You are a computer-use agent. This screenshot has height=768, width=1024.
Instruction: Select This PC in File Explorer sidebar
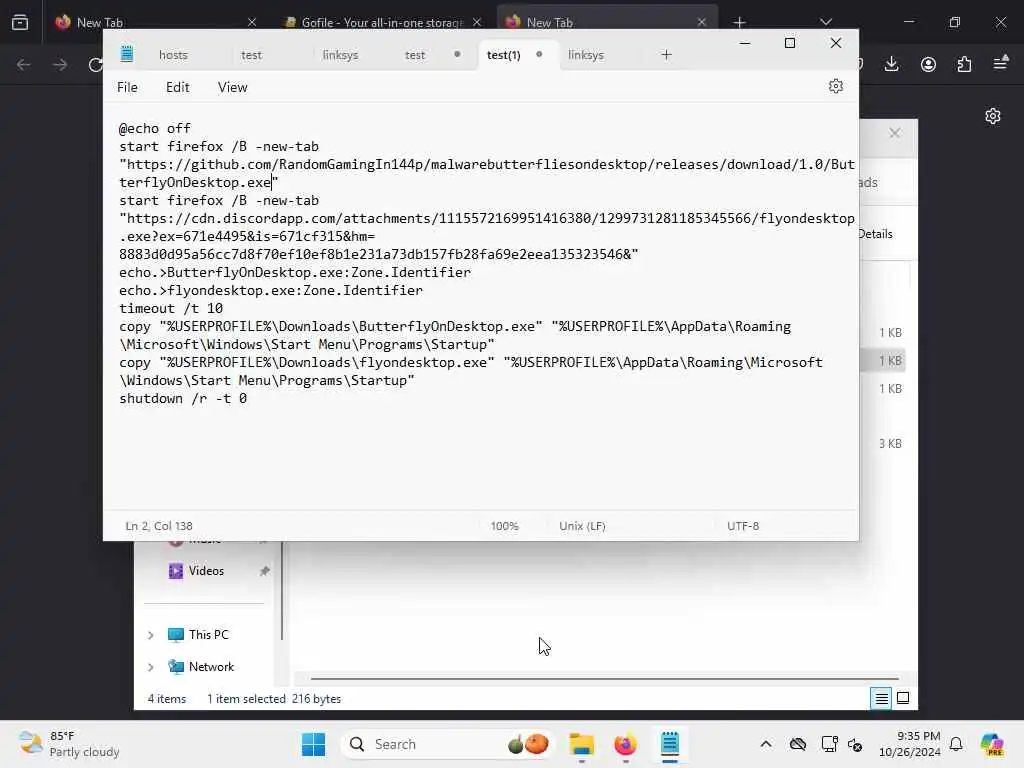tap(208, 635)
